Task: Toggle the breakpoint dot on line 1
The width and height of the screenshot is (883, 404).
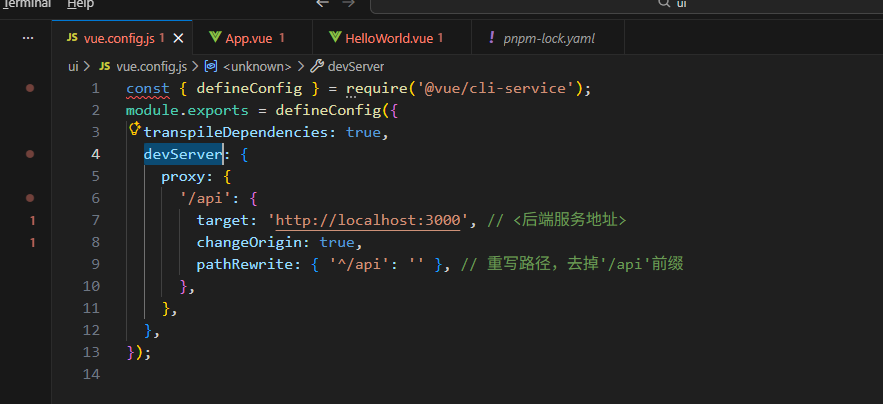Action: pos(30,88)
